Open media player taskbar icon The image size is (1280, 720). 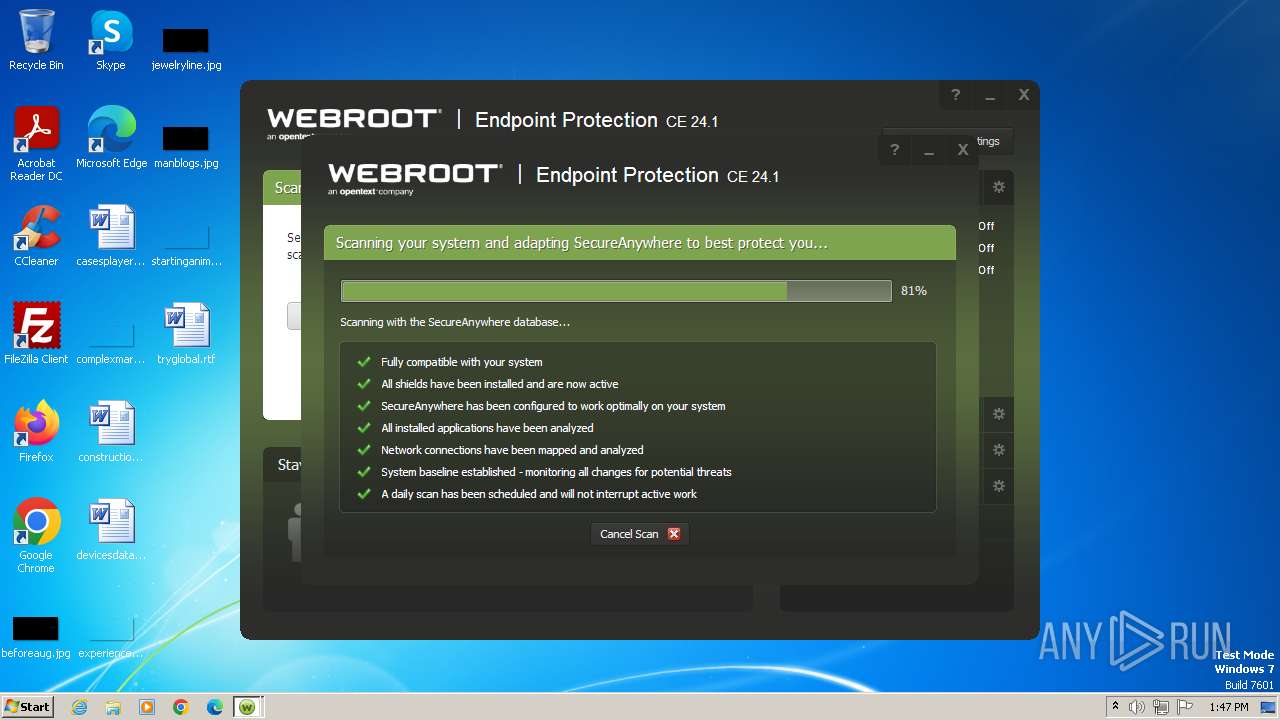click(147, 707)
